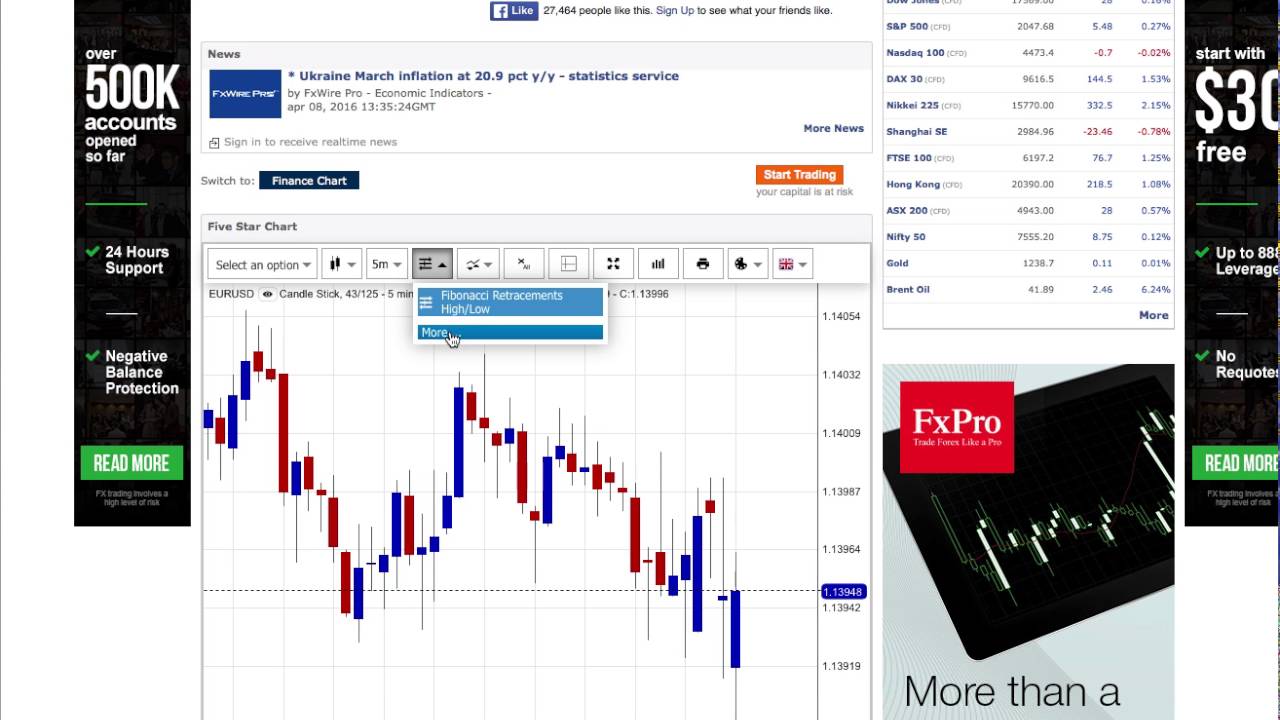Click READ MORE in right banner ad
Image resolution: width=1280 pixels, height=720 pixels.
[1236, 463]
